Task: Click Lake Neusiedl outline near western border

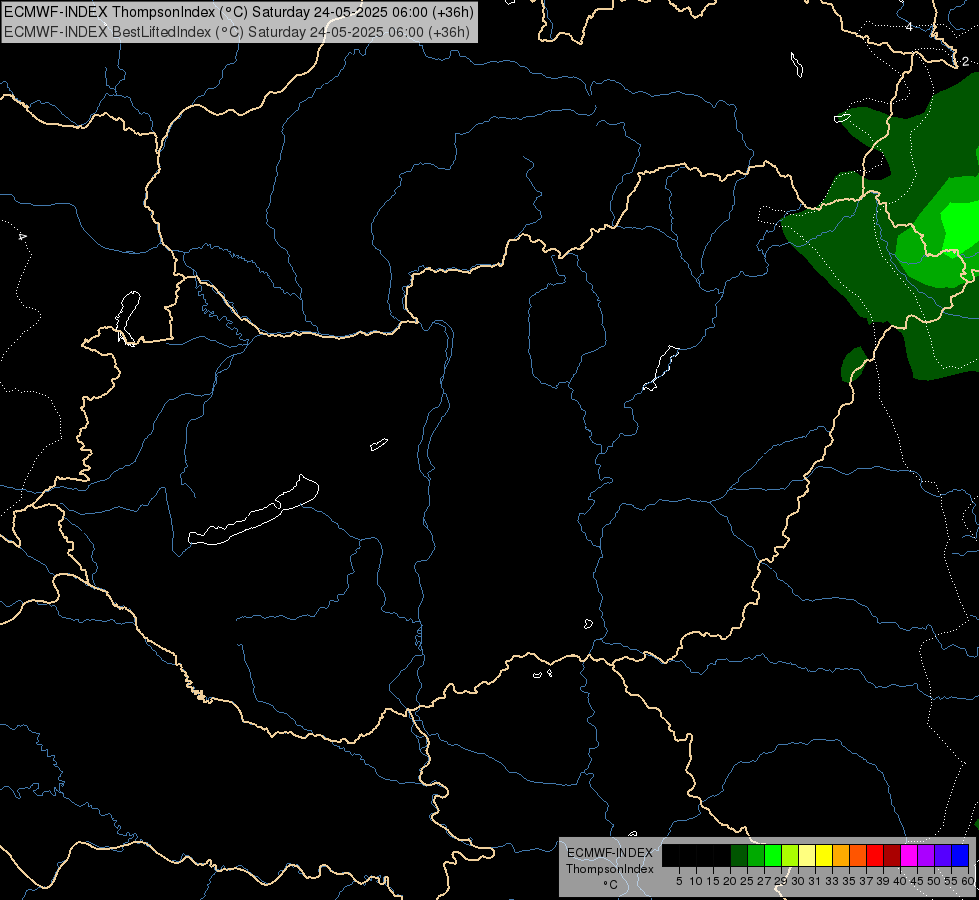Action: [128, 317]
